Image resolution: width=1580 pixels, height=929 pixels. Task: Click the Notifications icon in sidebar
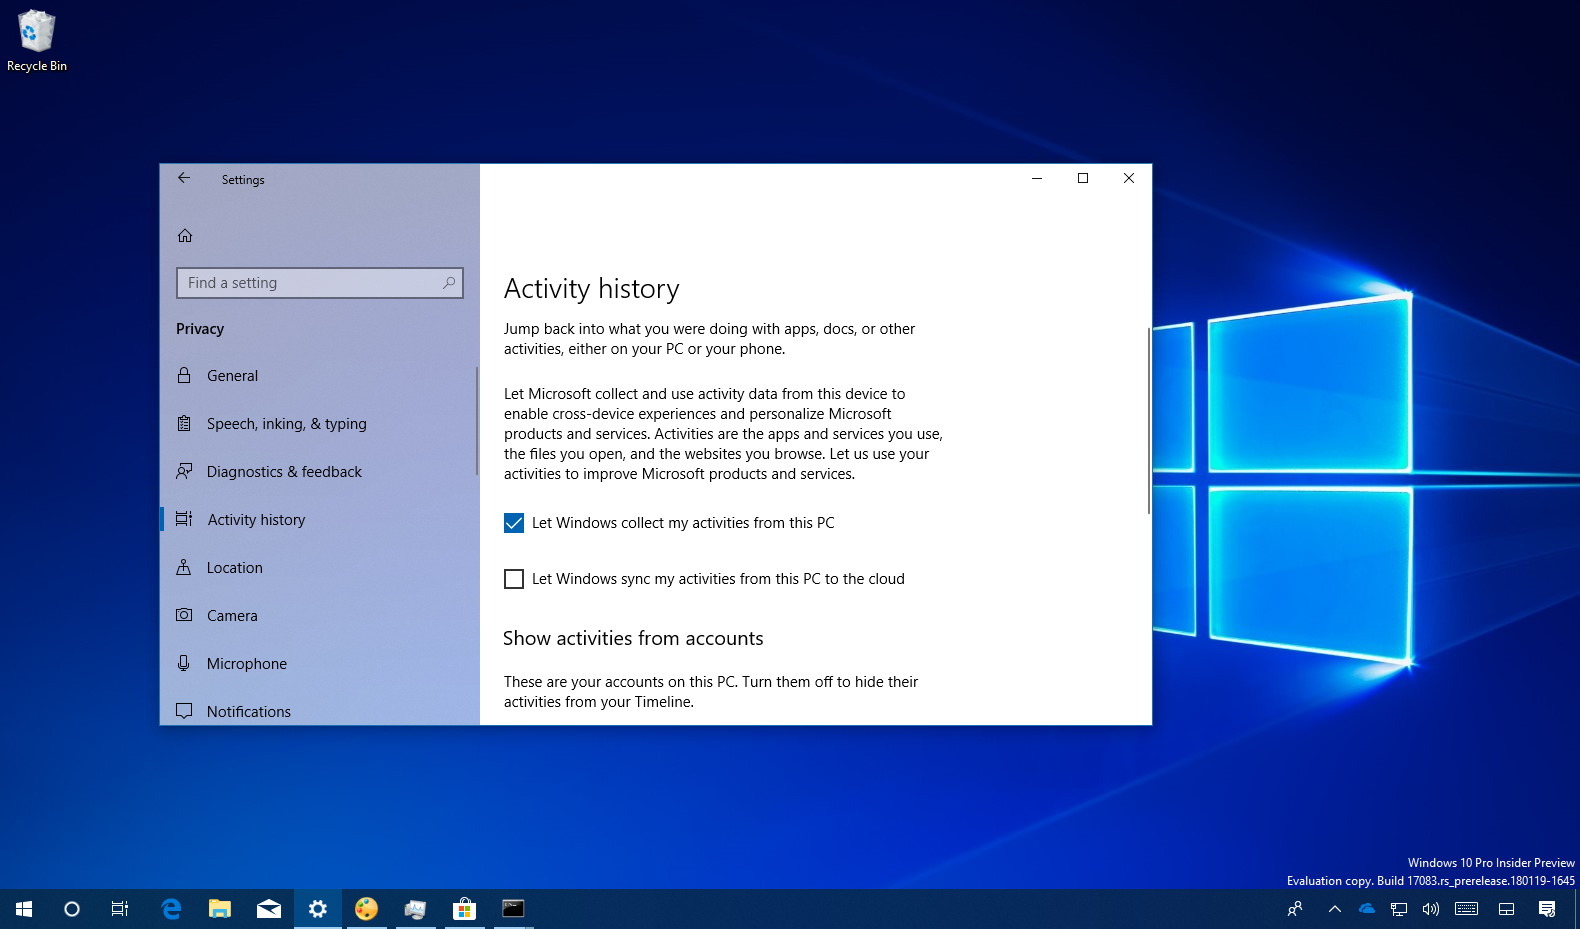tap(184, 711)
